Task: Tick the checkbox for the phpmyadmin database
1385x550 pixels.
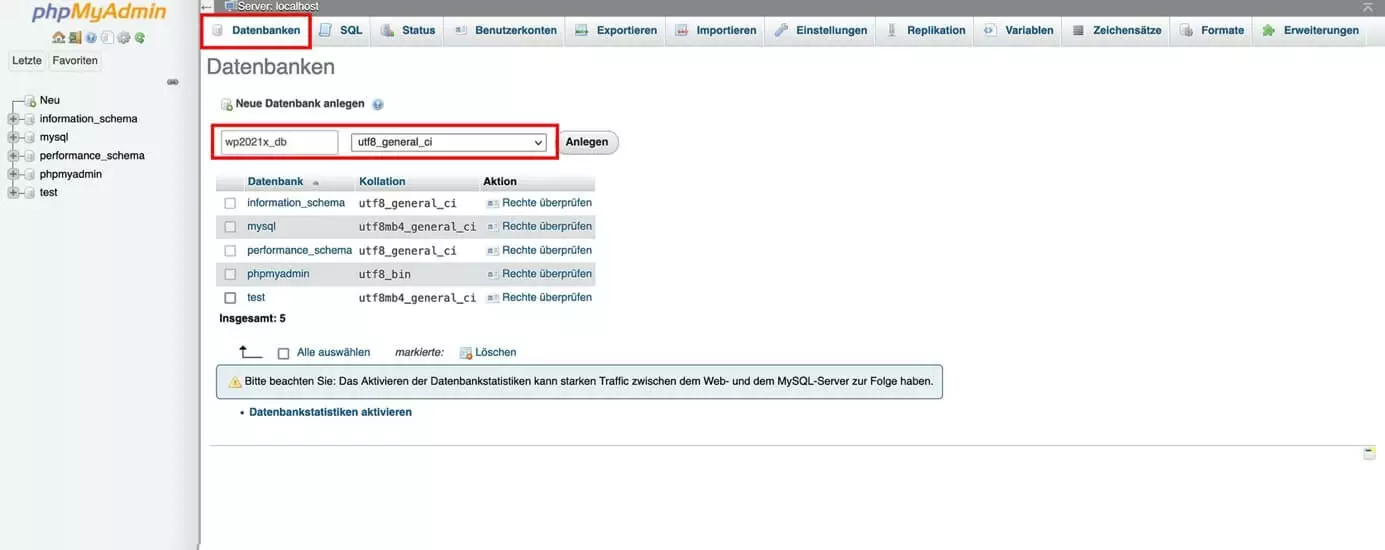Action: (230, 274)
